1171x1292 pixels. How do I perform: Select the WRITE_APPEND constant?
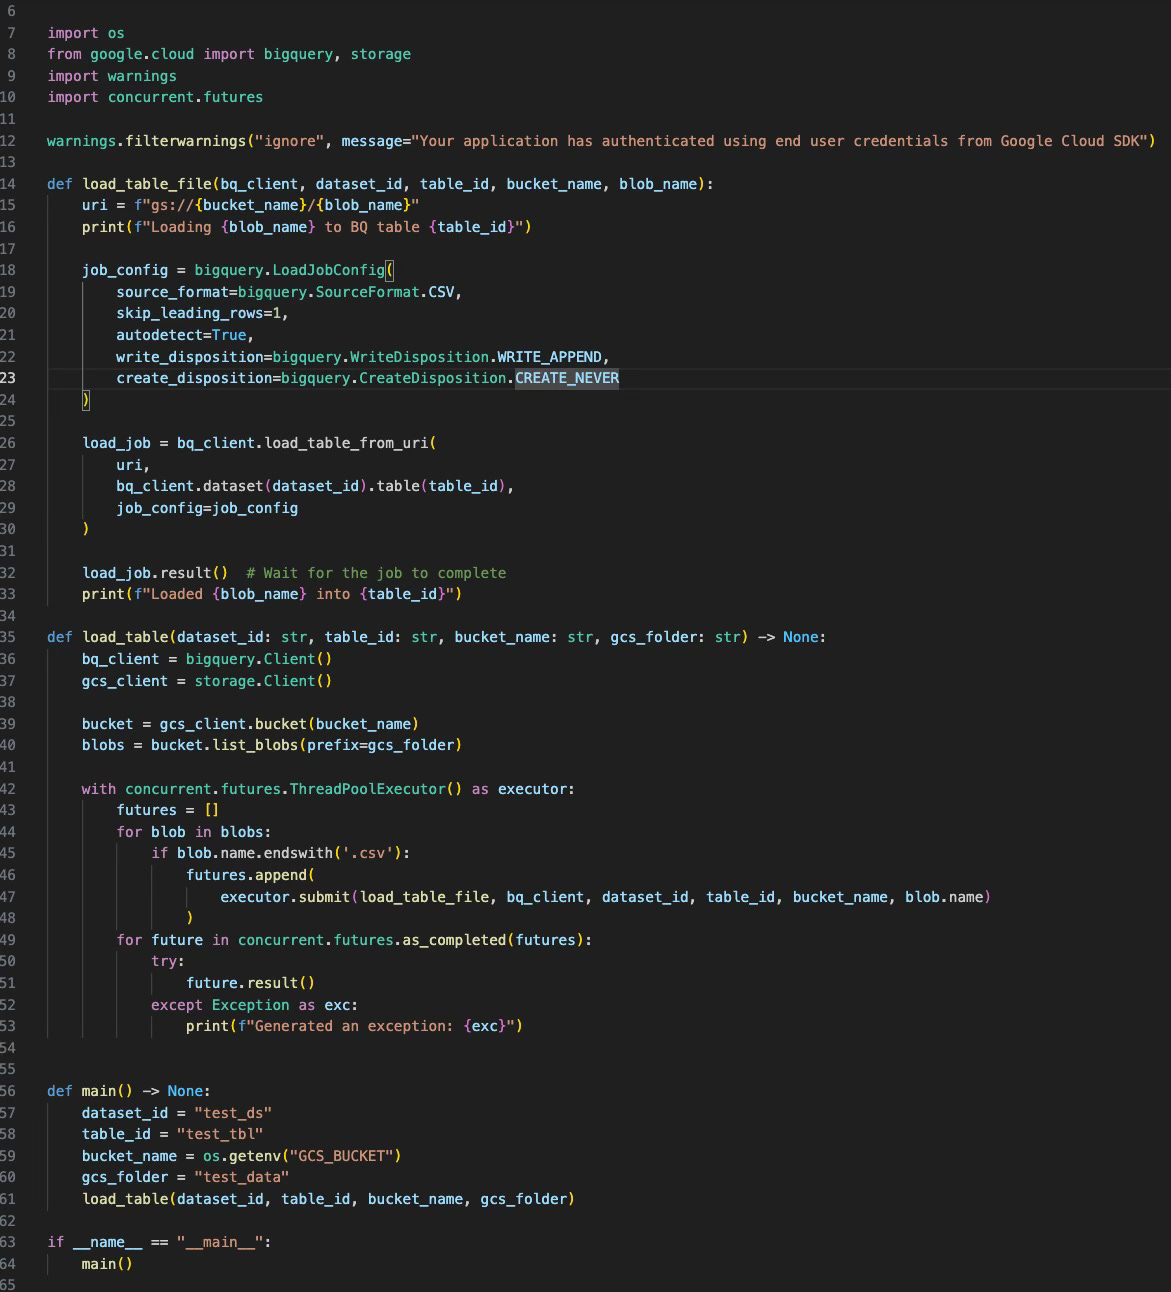coord(550,356)
